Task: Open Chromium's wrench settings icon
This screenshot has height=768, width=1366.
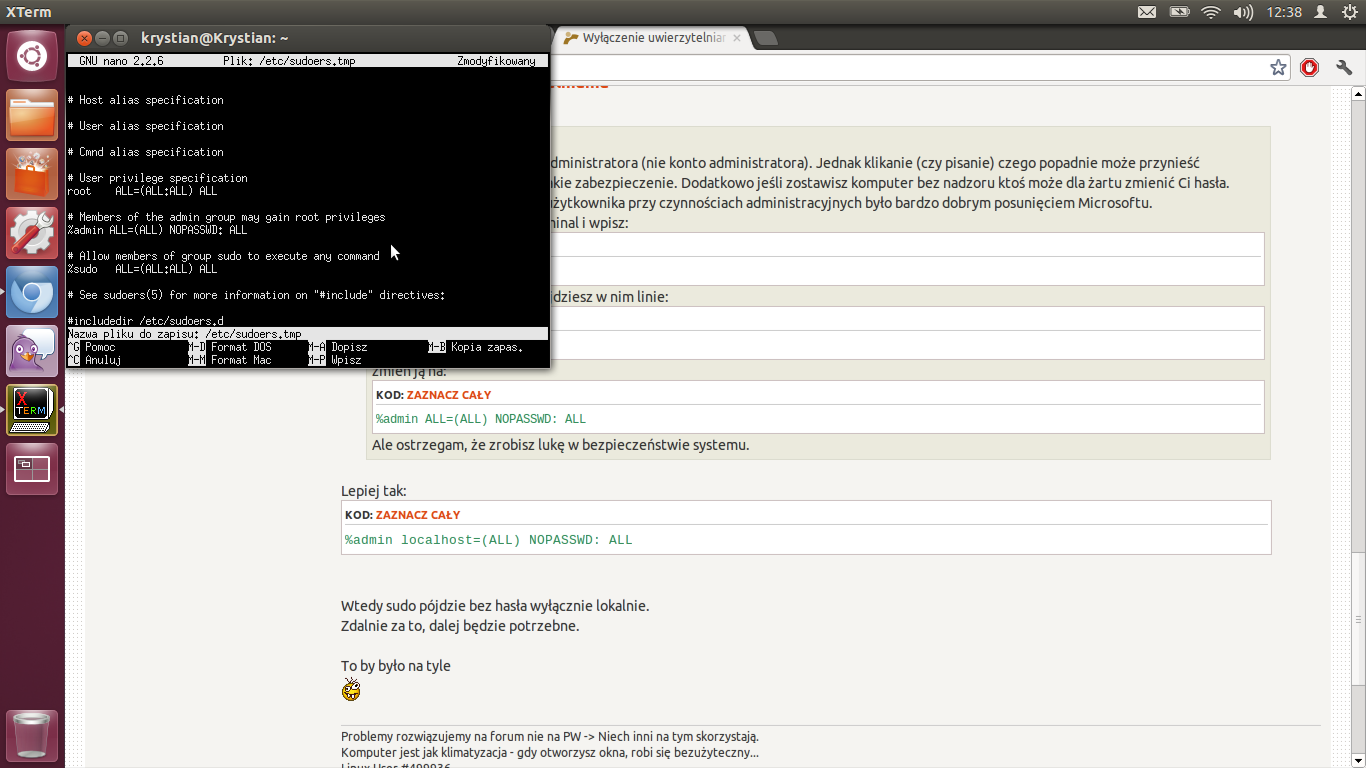Action: [x=1344, y=67]
